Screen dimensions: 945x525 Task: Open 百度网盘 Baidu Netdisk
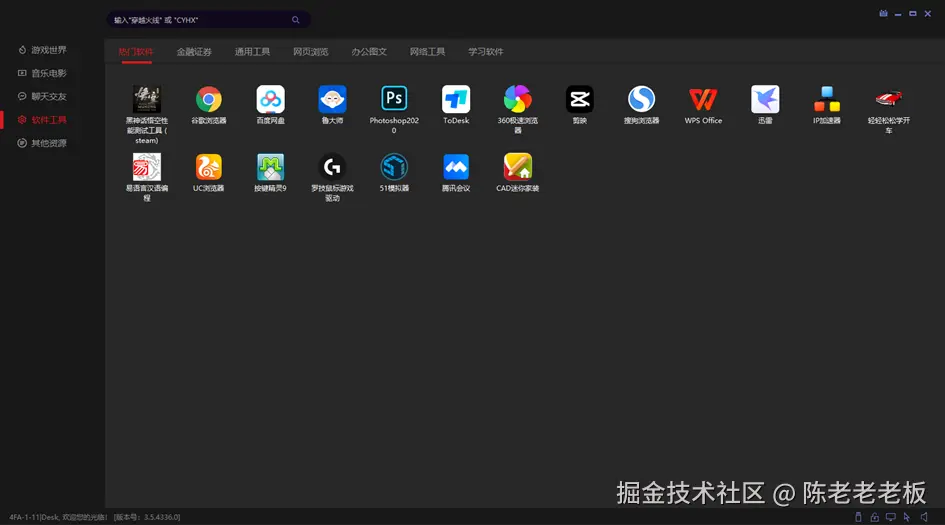click(x=271, y=99)
